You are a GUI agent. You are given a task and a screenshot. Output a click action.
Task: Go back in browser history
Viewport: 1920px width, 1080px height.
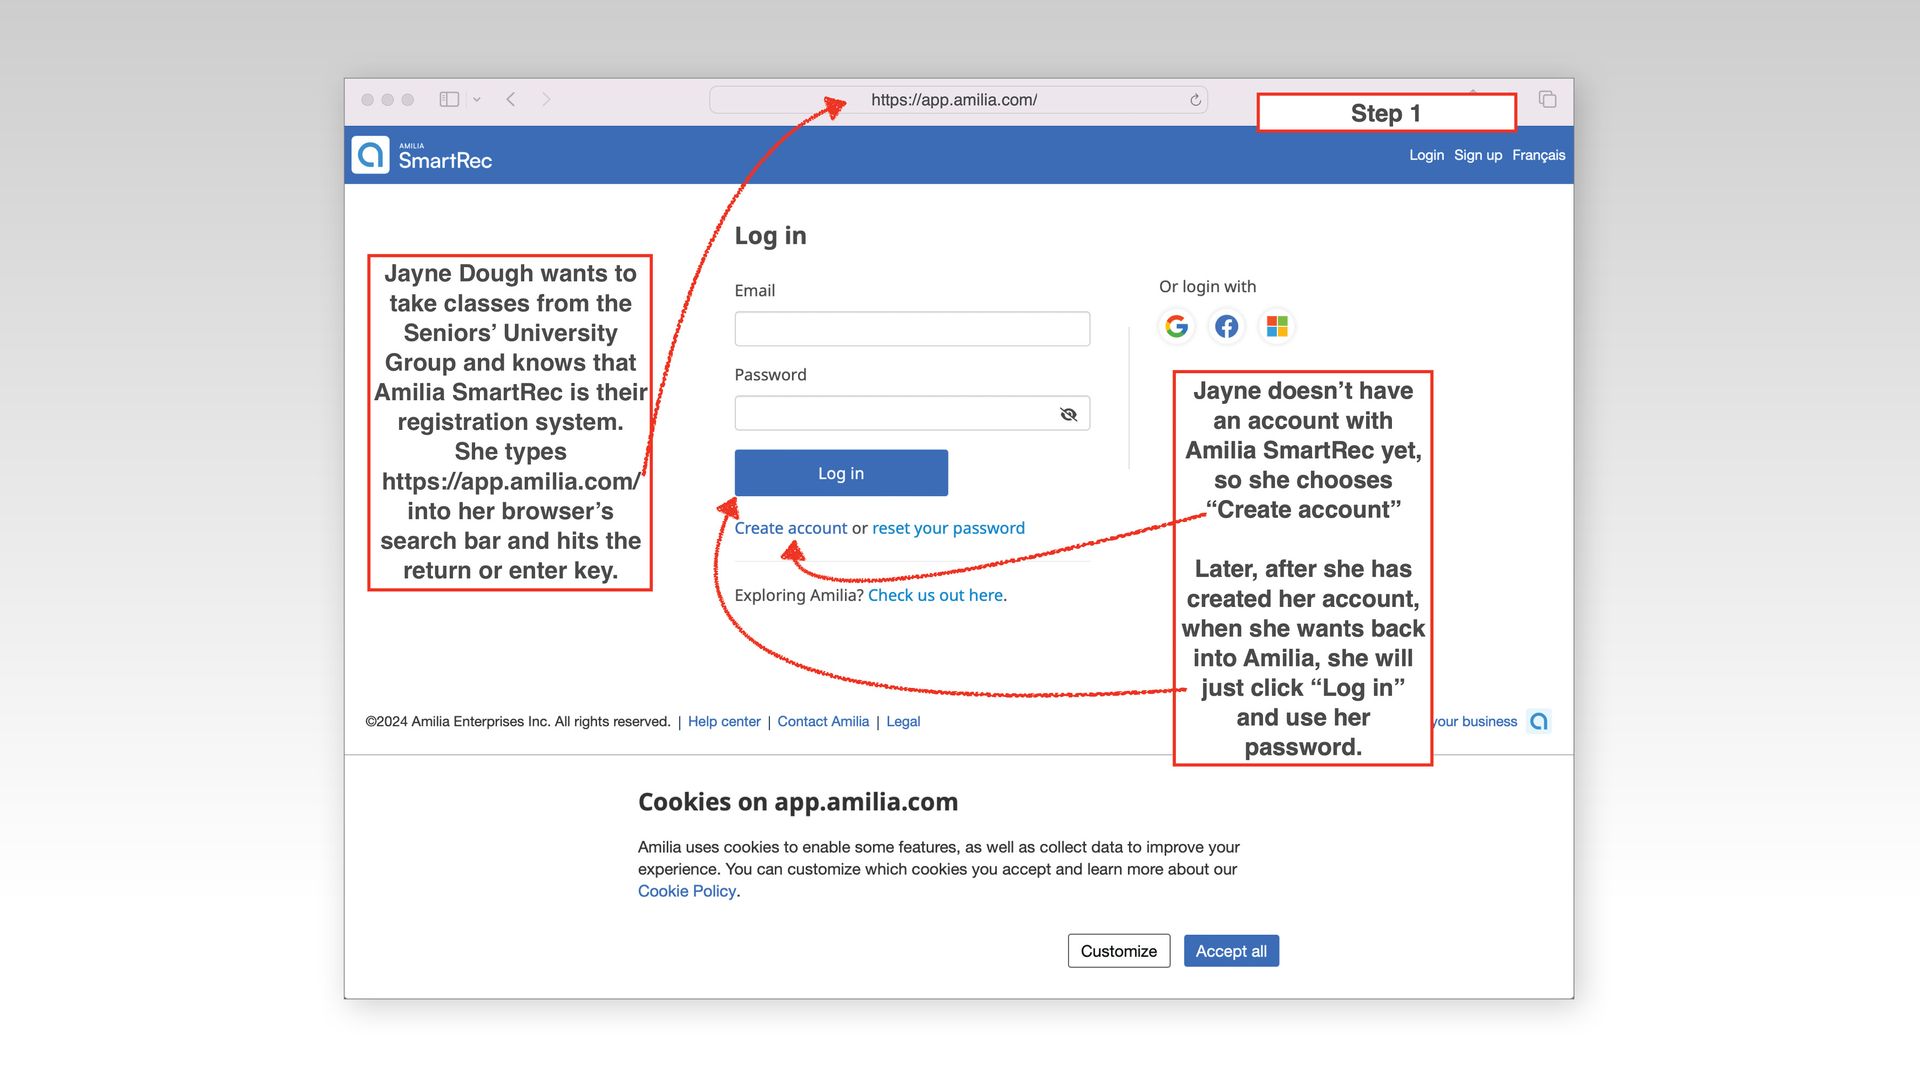(x=511, y=99)
